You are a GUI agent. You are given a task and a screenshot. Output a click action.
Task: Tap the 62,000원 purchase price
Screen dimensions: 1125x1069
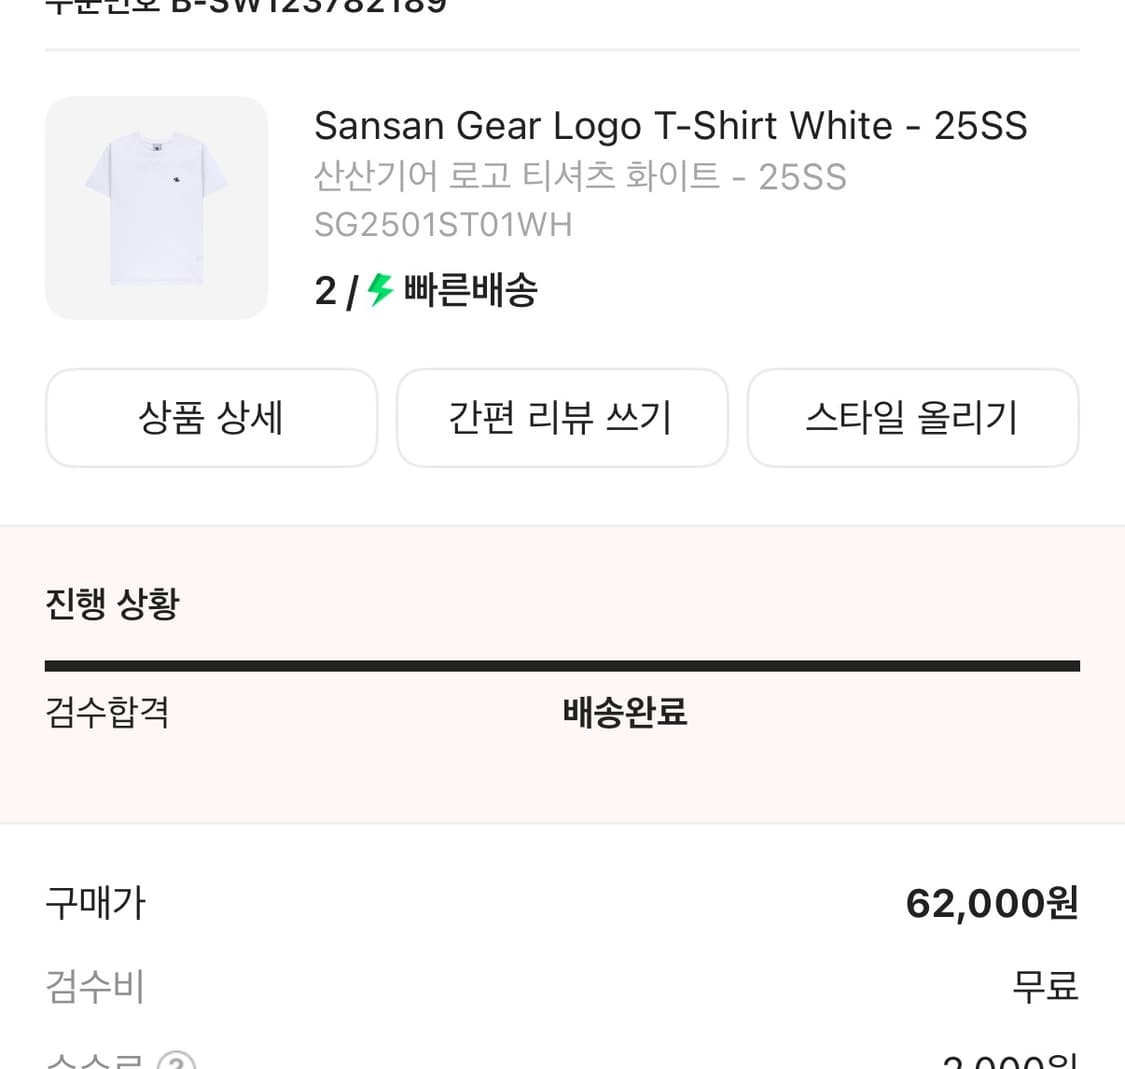coord(991,903)
